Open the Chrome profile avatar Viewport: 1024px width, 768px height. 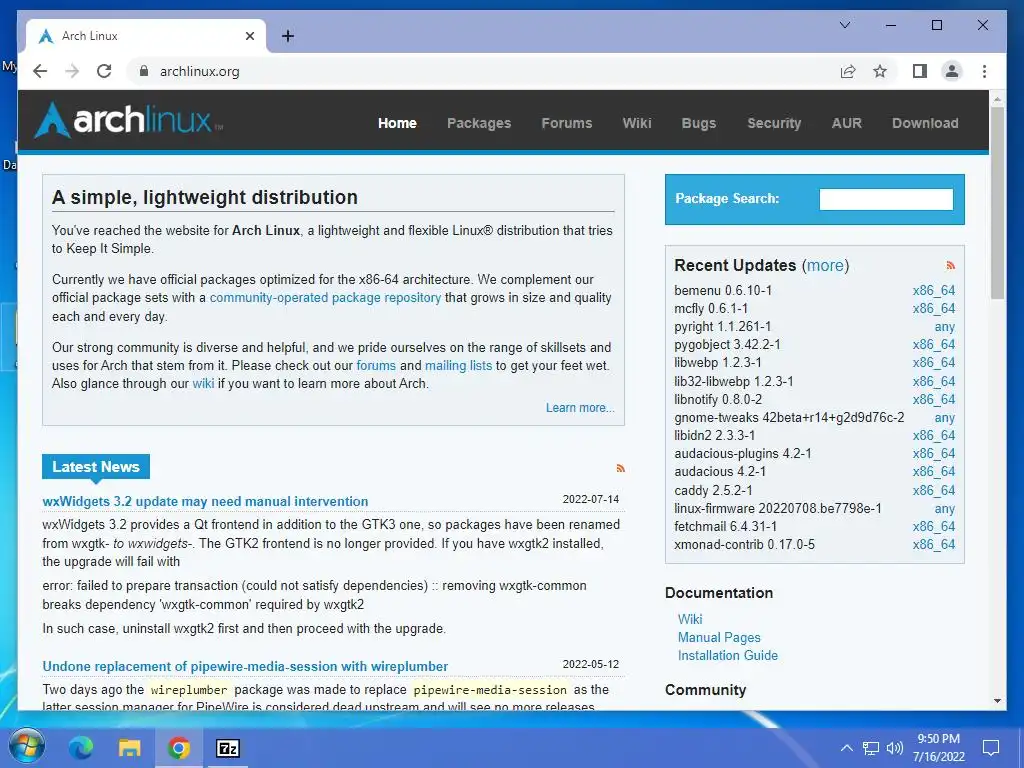(952, 71)
